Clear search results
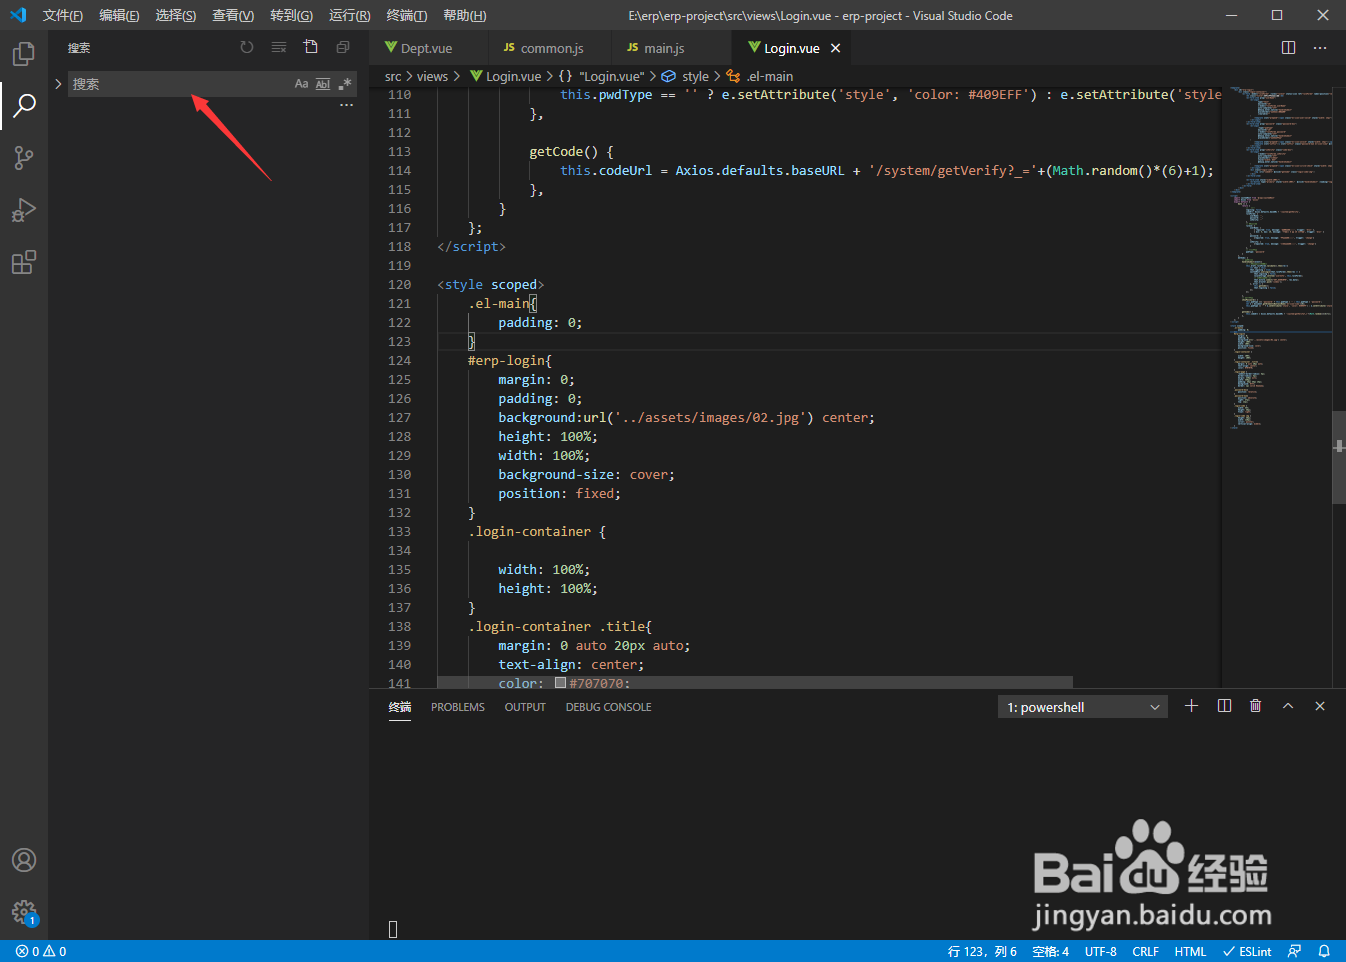Image resolution: width=1346 pixels, height=962 pixels. [x=279, y=47]
